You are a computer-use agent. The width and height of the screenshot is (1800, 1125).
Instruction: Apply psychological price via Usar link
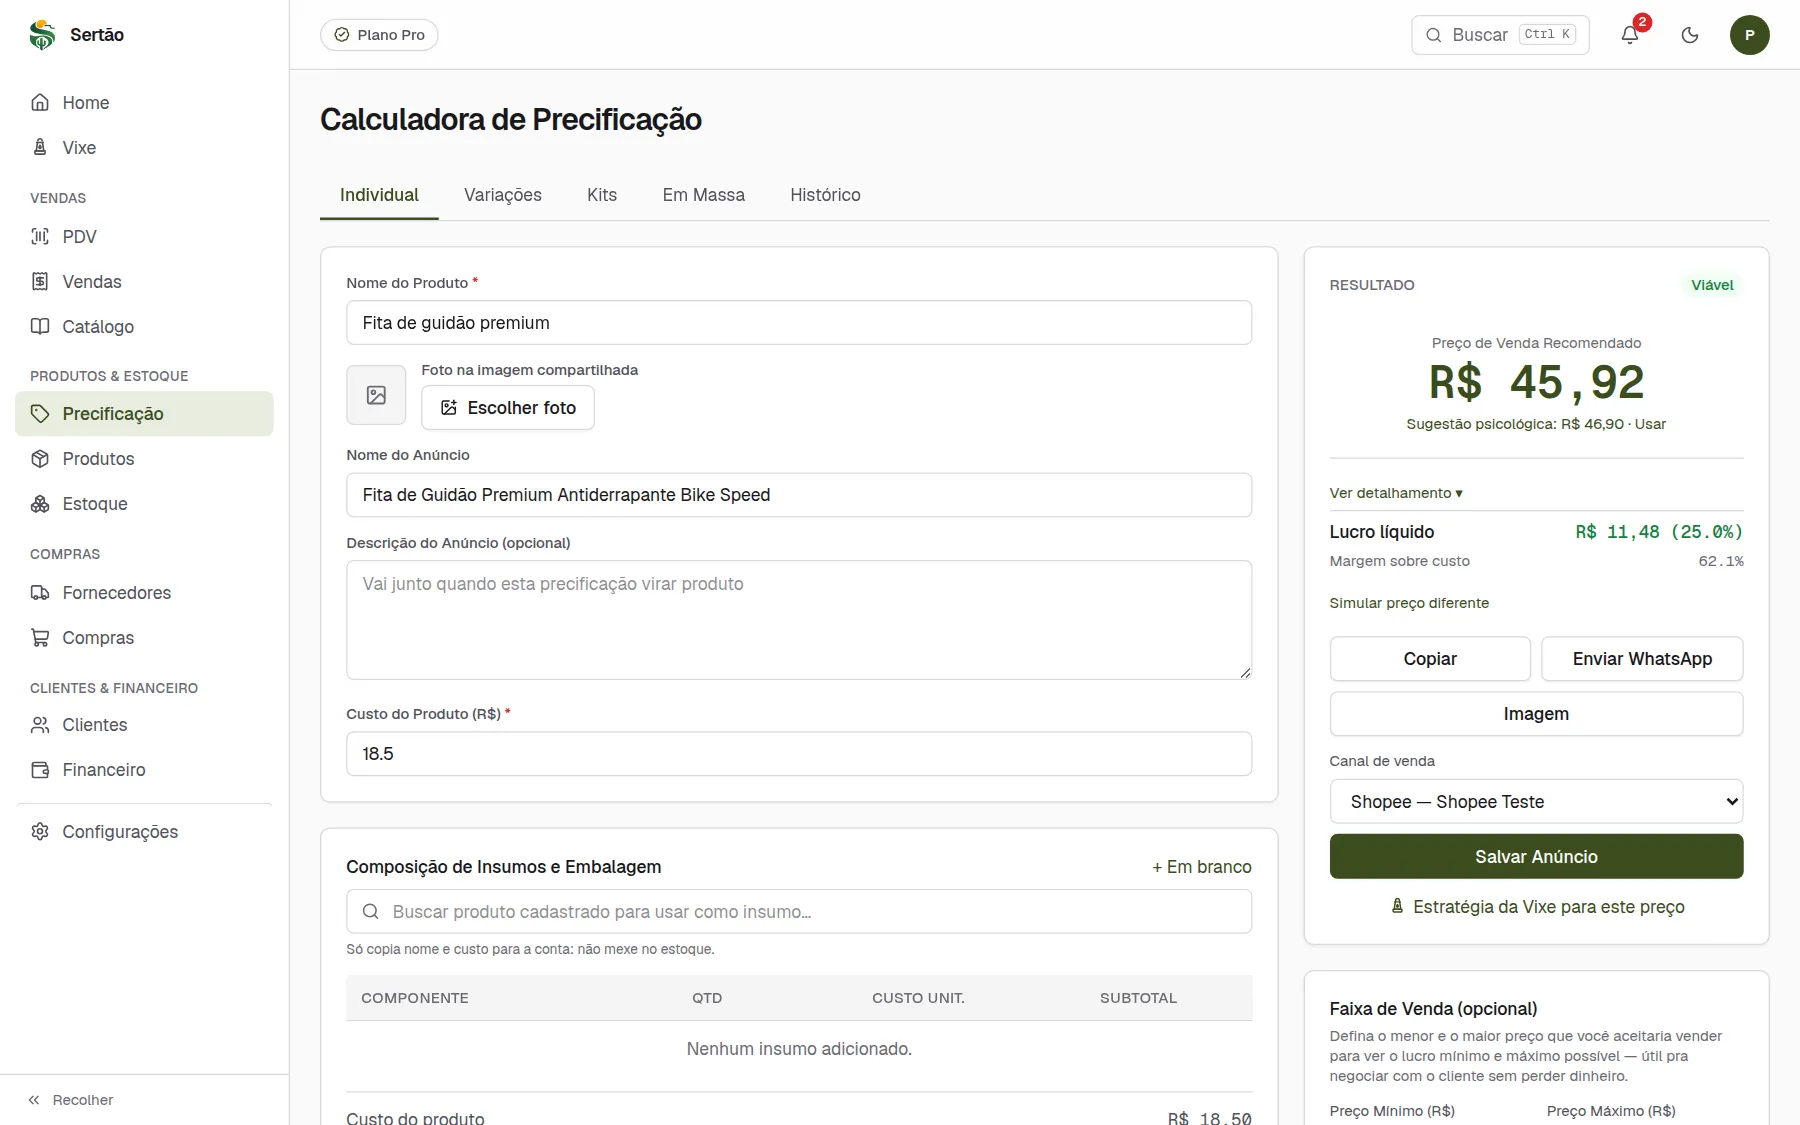[1650, 424]
